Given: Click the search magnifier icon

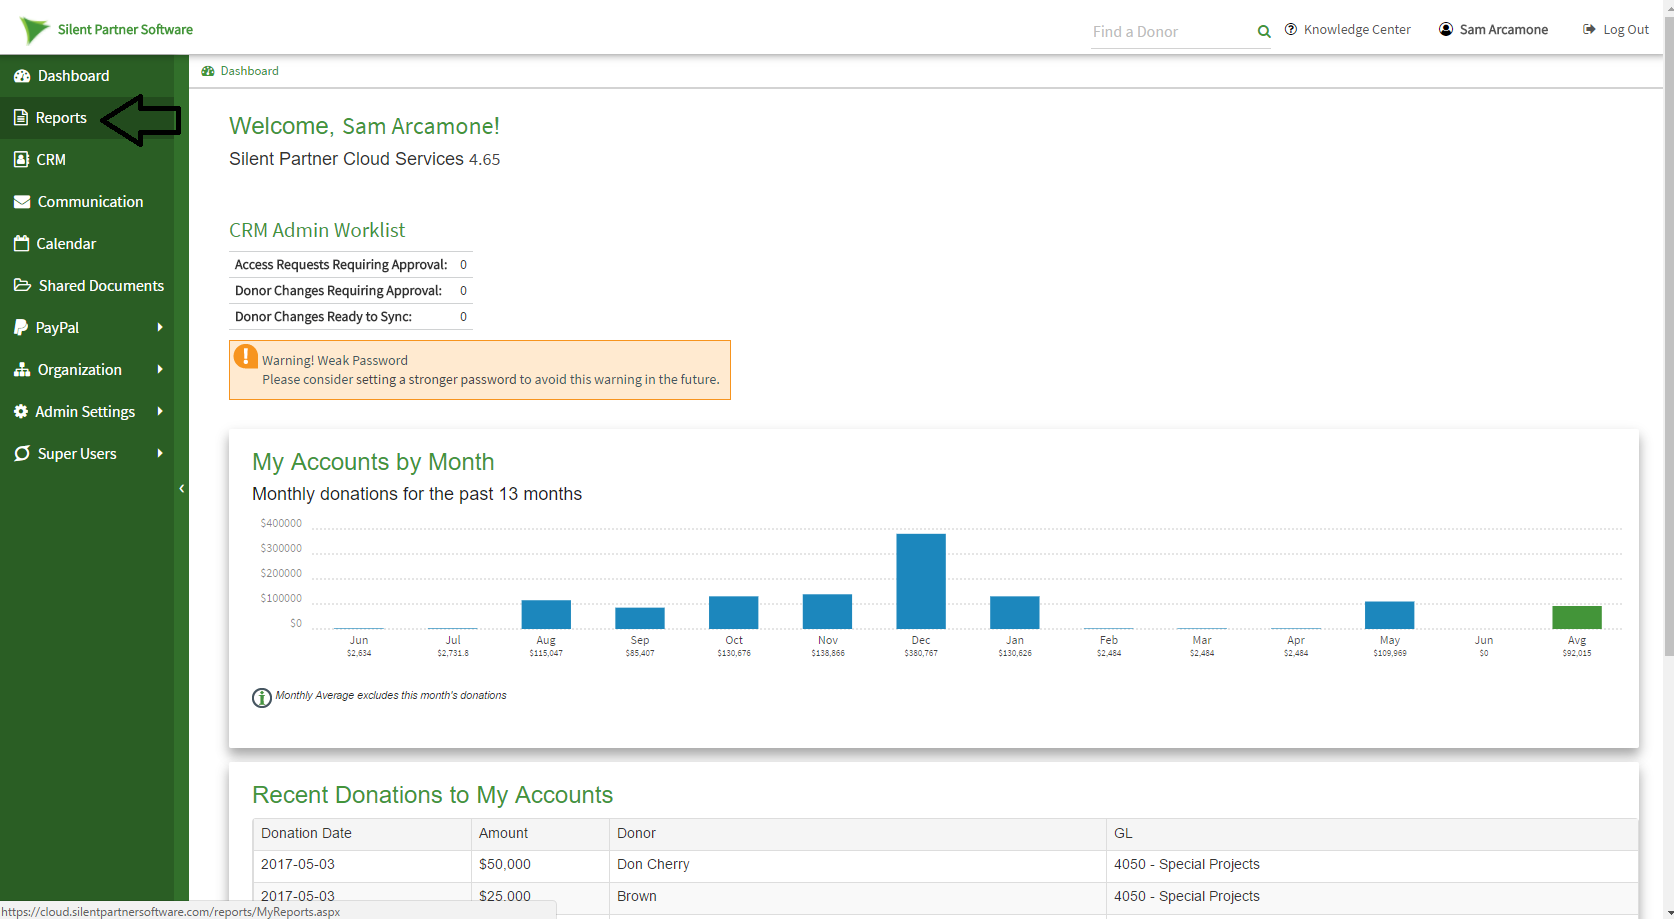Looking at the screenshot, I should point(1264,32).
